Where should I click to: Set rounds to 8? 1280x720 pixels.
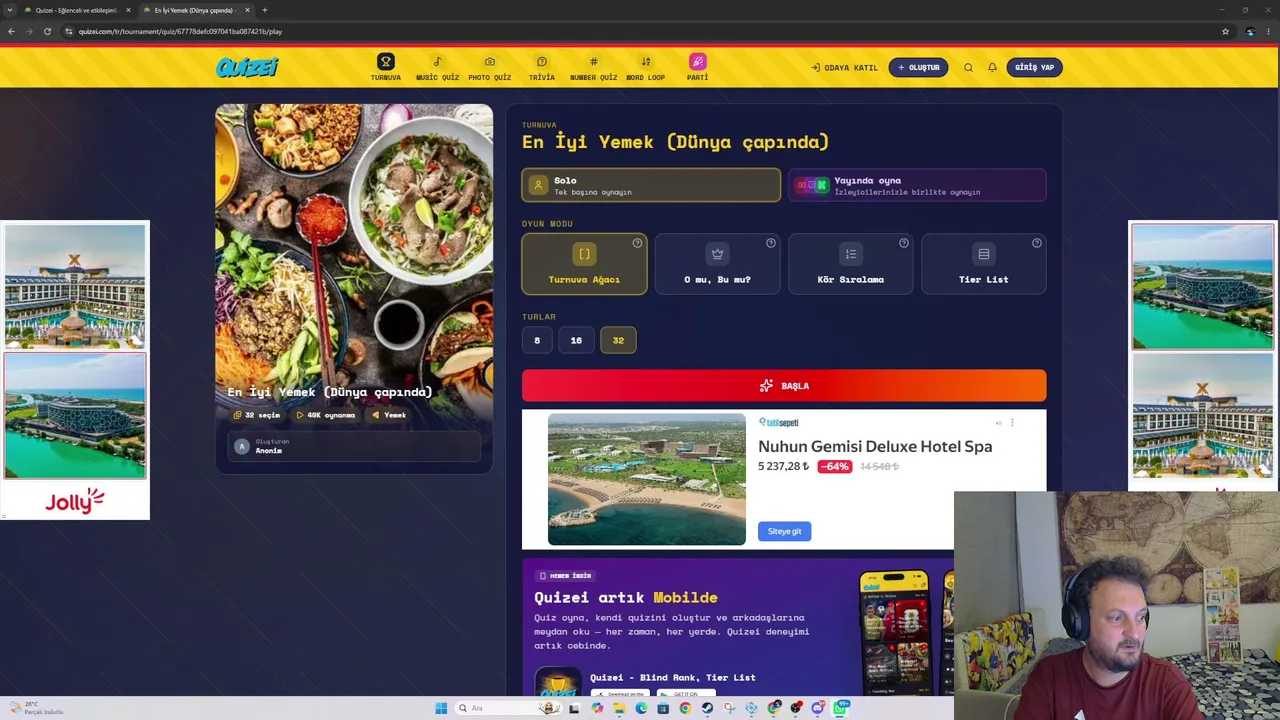pyautogui.click(x=537, y=340)
